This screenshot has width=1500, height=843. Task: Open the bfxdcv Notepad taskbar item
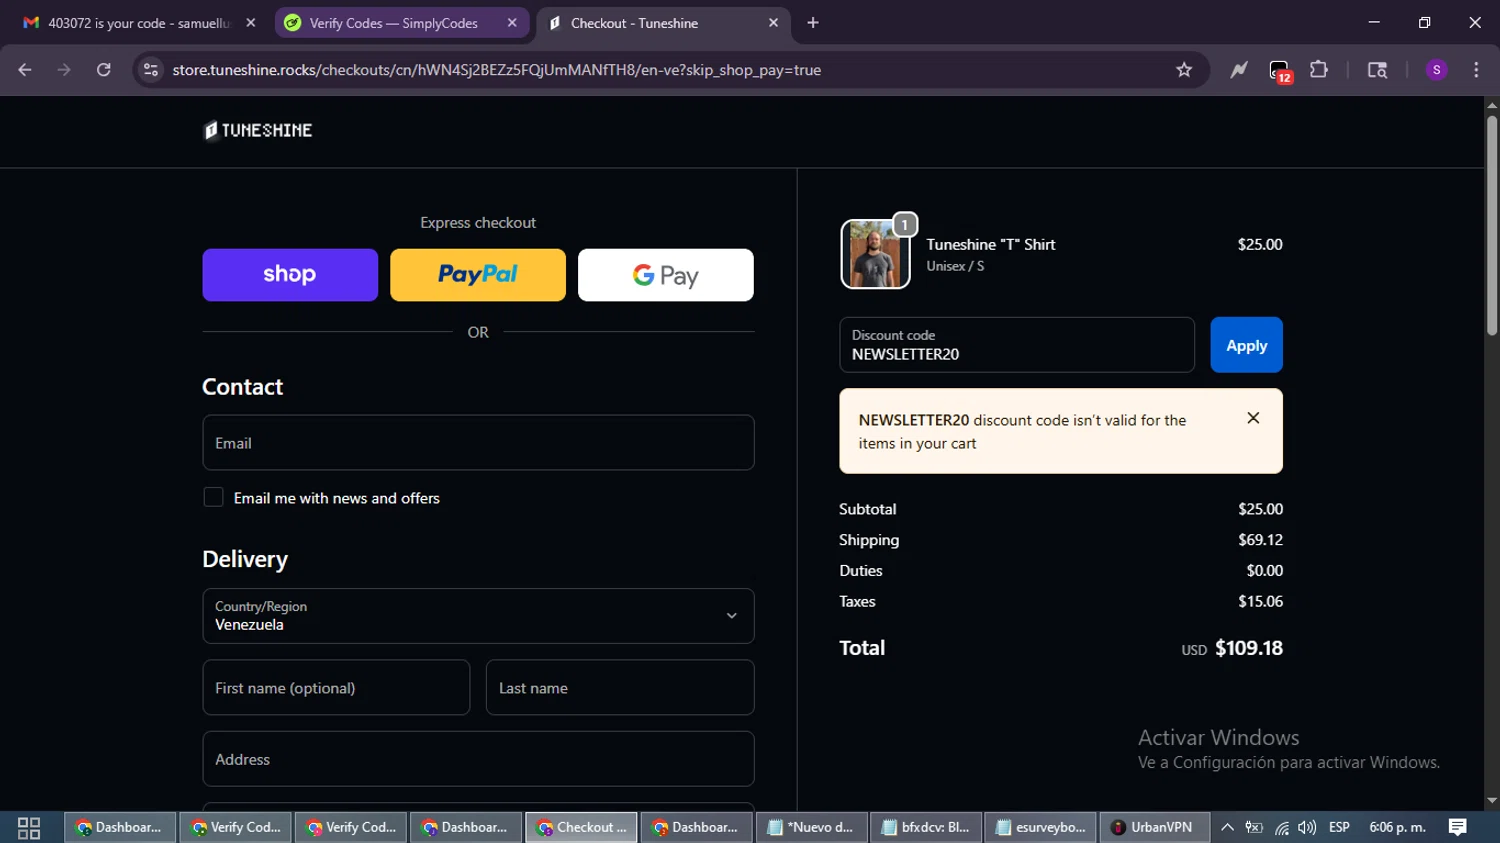(x=926, y=827)
